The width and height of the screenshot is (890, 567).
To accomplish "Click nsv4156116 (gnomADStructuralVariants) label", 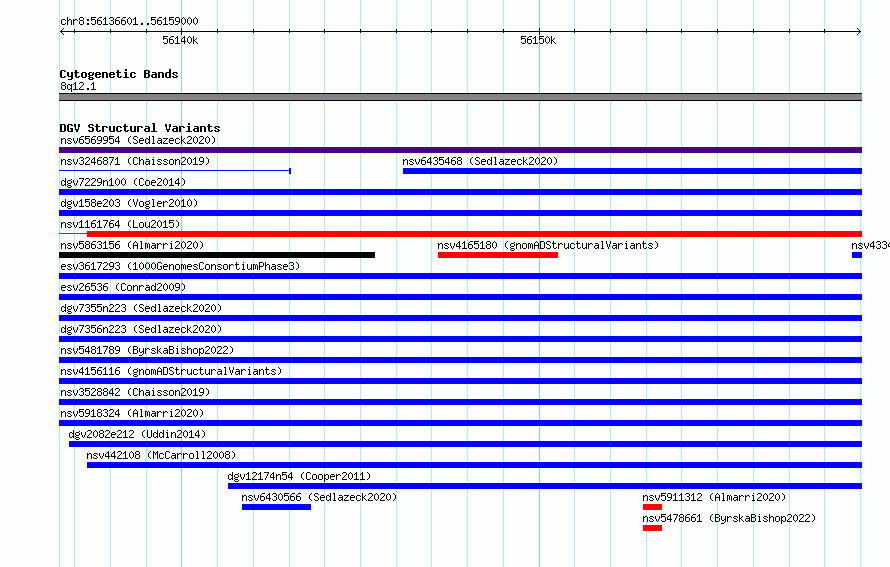I will pos(171,371).
